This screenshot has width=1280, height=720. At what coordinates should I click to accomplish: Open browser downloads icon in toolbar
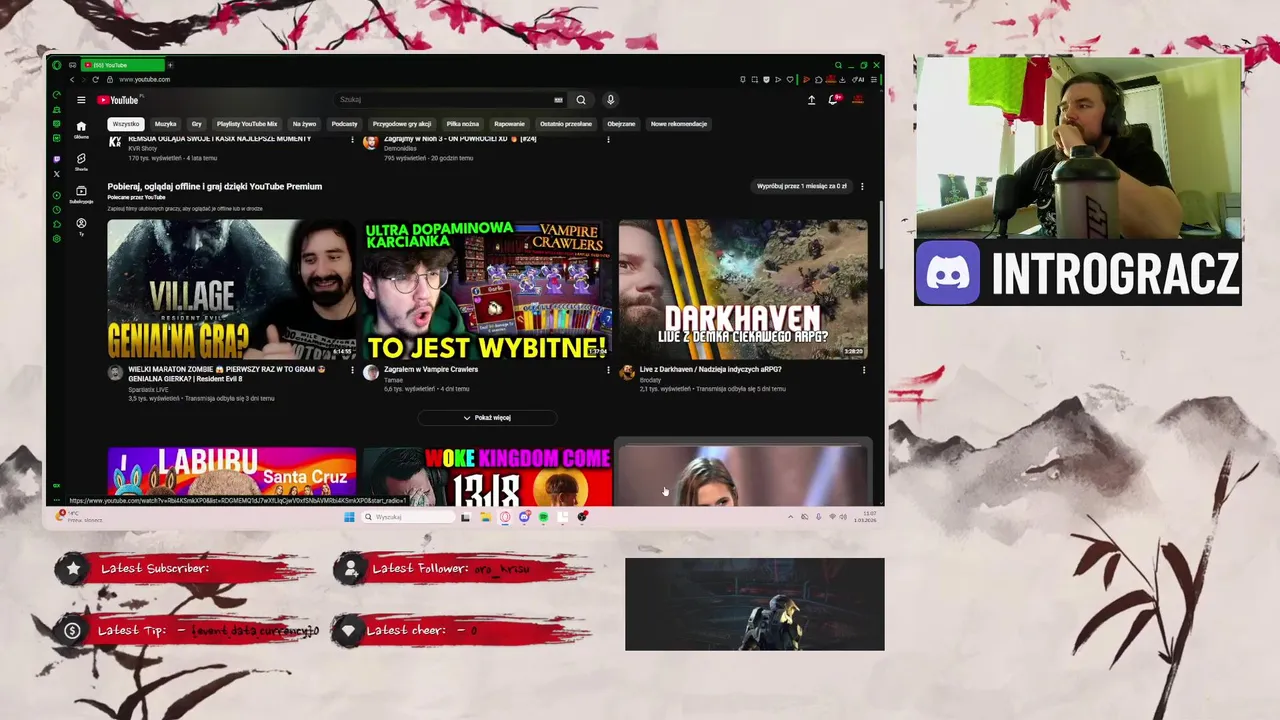[843, 79]
